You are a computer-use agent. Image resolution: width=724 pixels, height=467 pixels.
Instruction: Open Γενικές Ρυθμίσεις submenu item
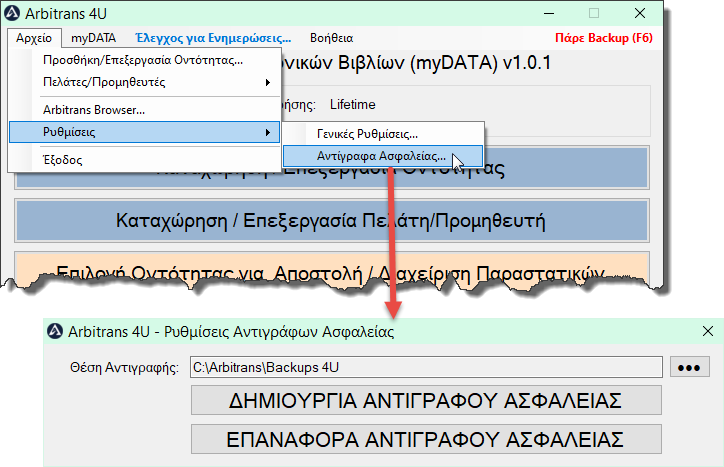pyautogui.click(x=383, y=134)
